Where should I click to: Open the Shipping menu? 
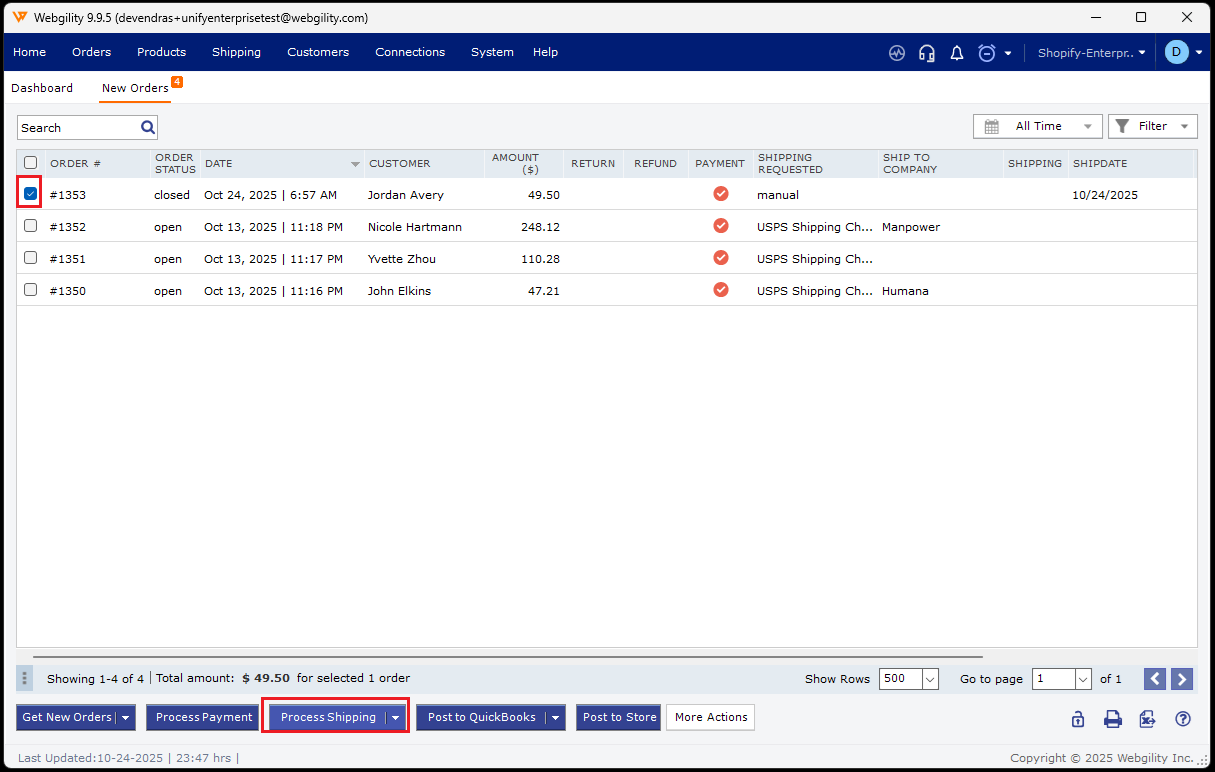pos(236,52)
